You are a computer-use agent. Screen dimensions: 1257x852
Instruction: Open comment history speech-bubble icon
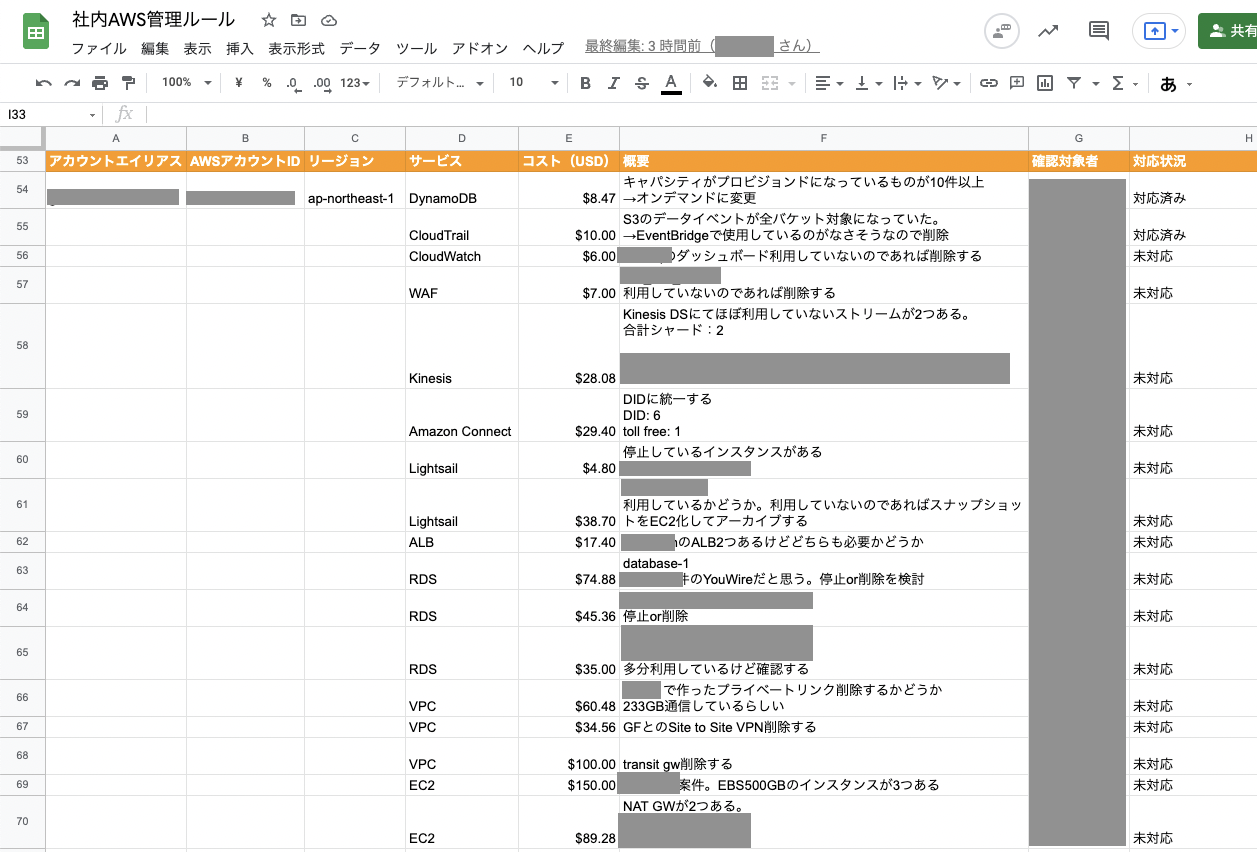[1099, 31]
